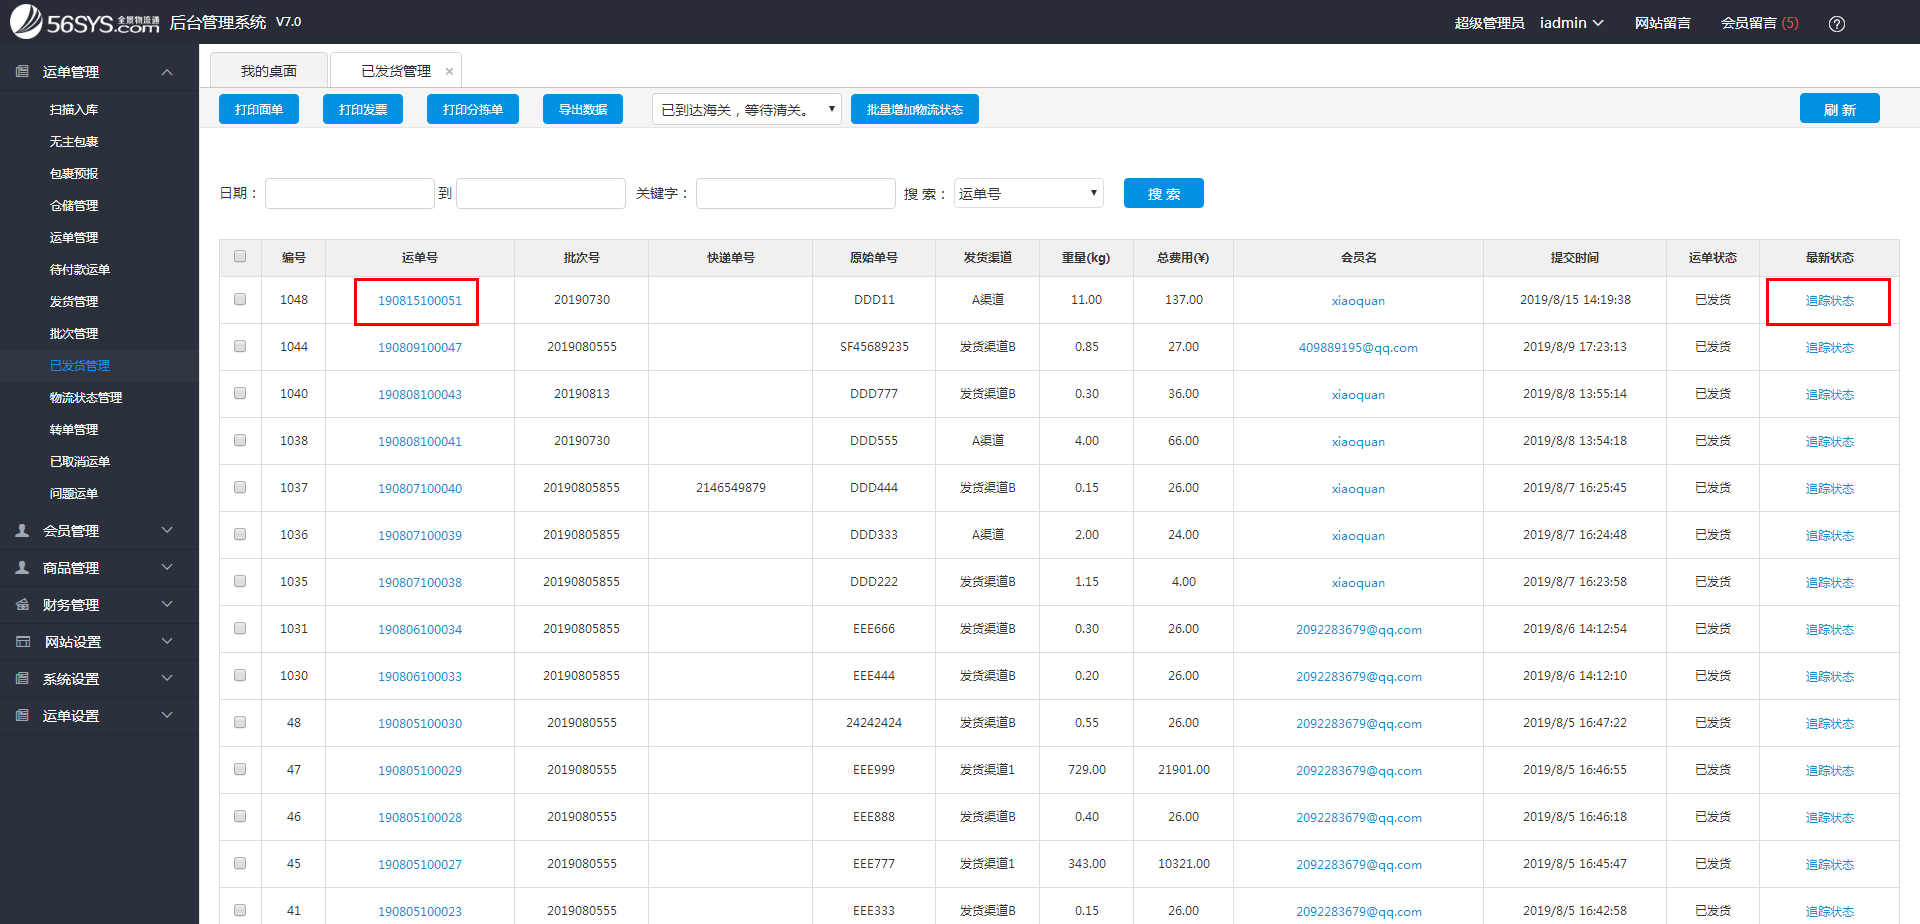Click the 打印发票 button

point(362,108)
